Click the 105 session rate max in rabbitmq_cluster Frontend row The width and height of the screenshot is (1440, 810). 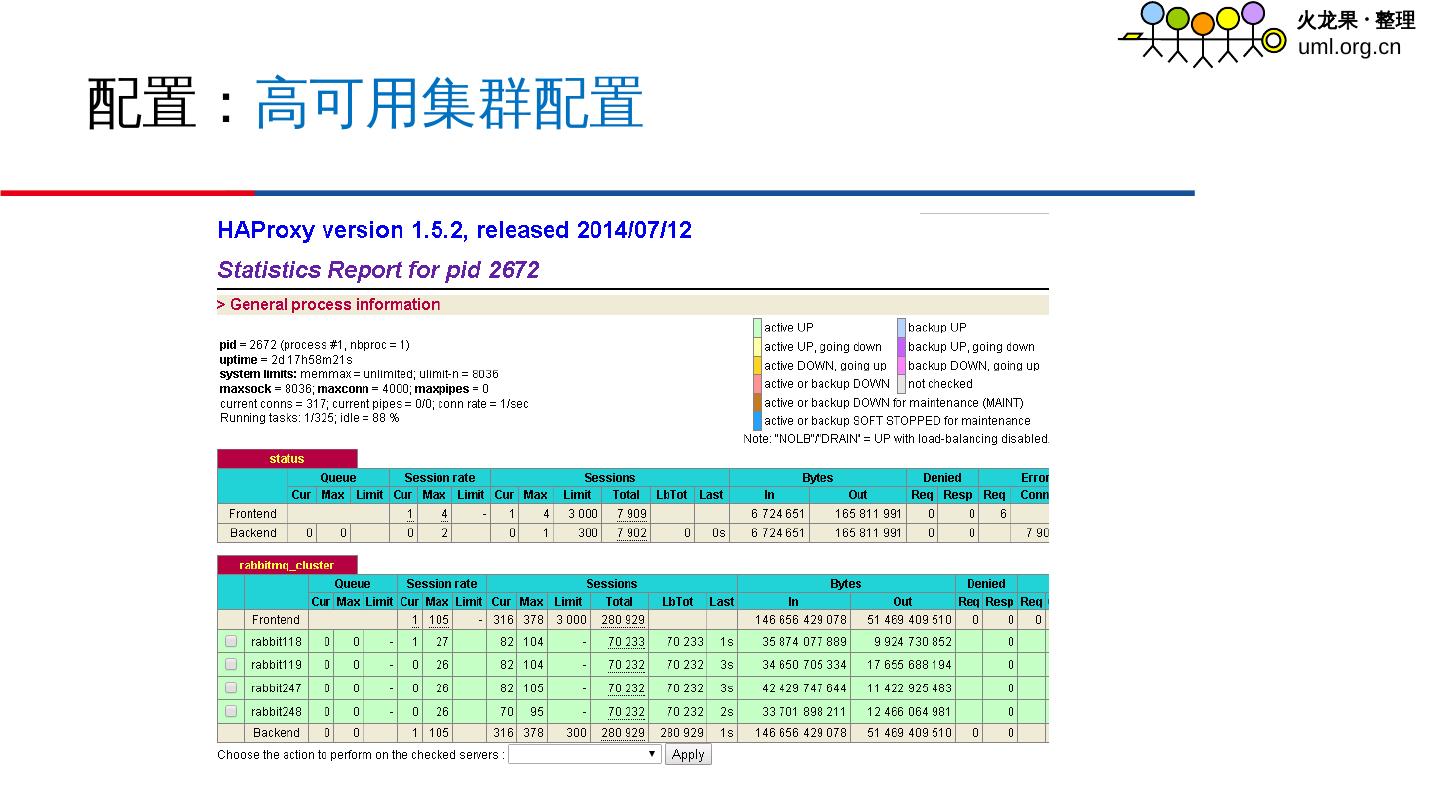pos(438,620)
